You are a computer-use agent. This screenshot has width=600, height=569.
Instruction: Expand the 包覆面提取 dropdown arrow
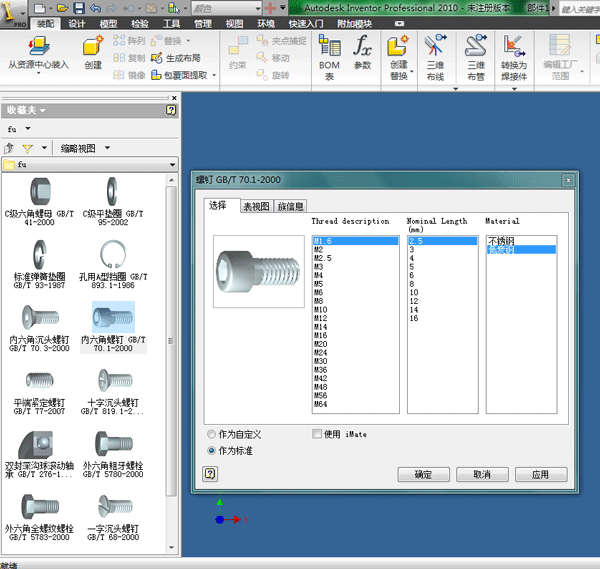214,75
